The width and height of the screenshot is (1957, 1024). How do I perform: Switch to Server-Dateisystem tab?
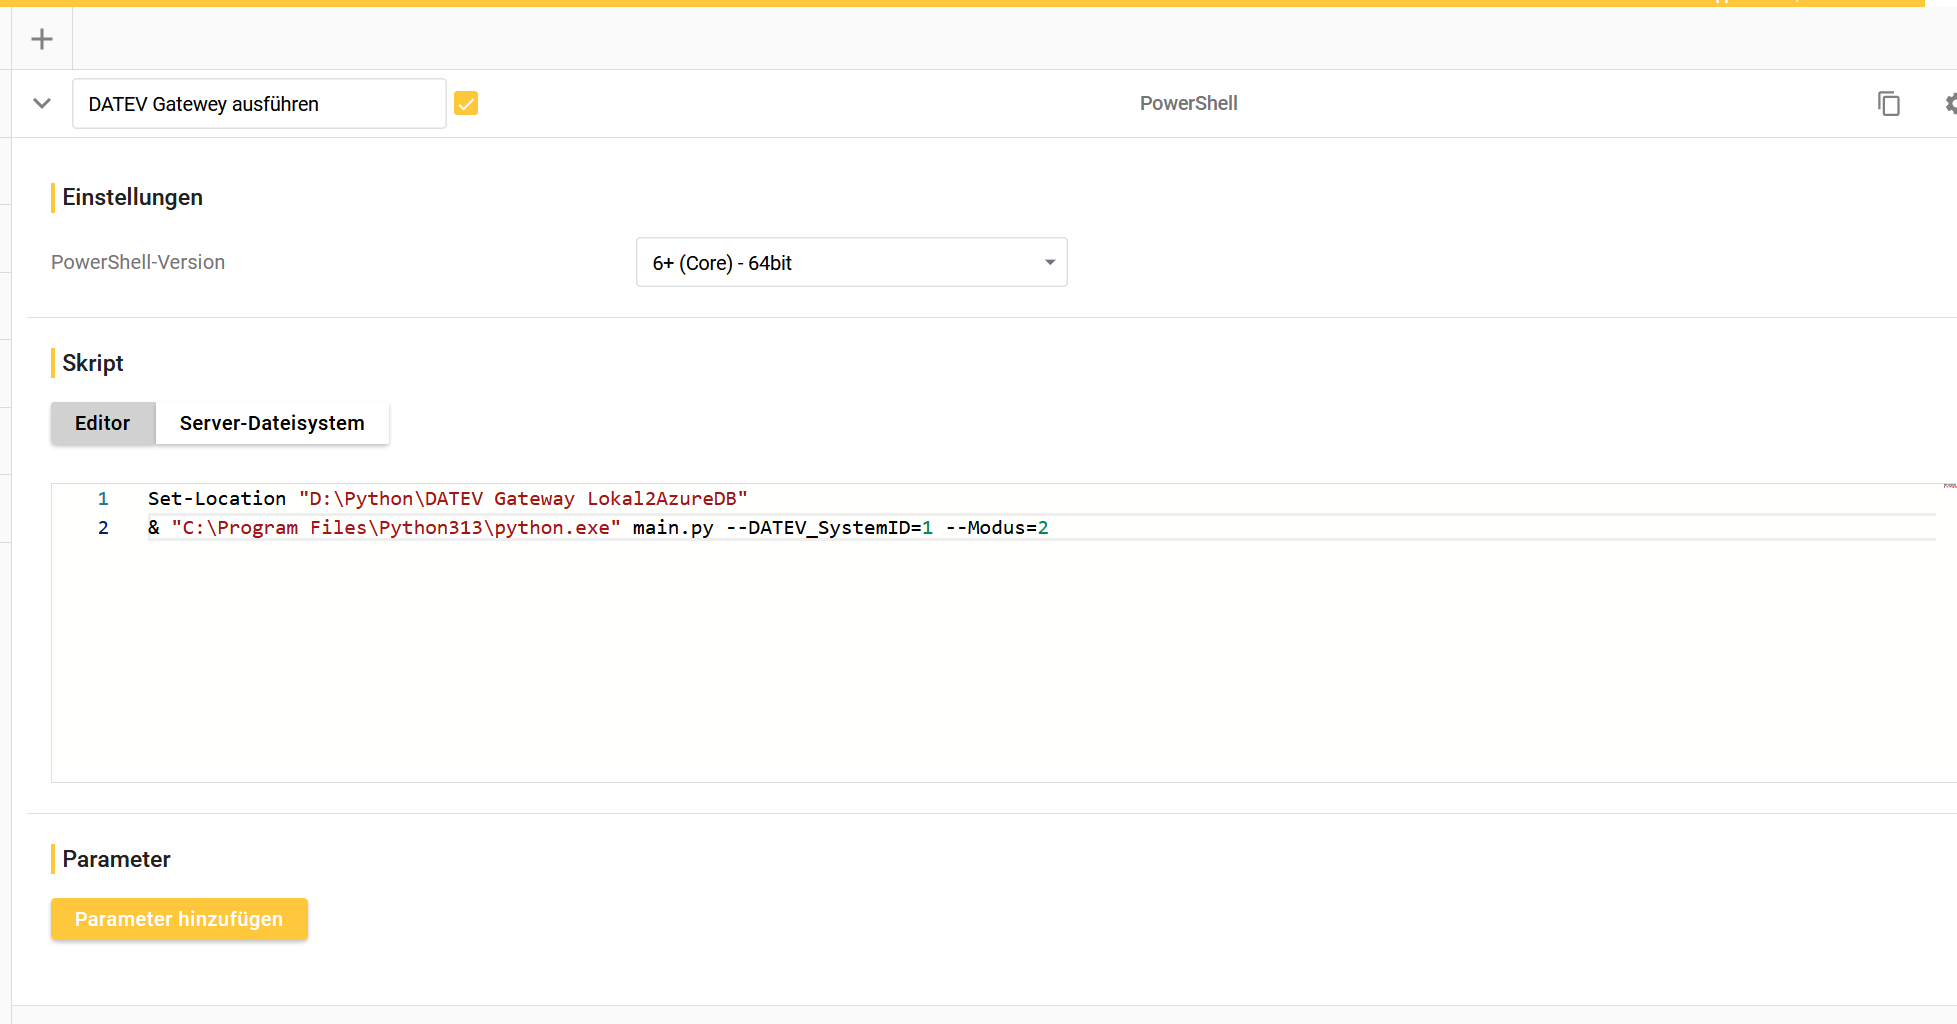[272, 423]
